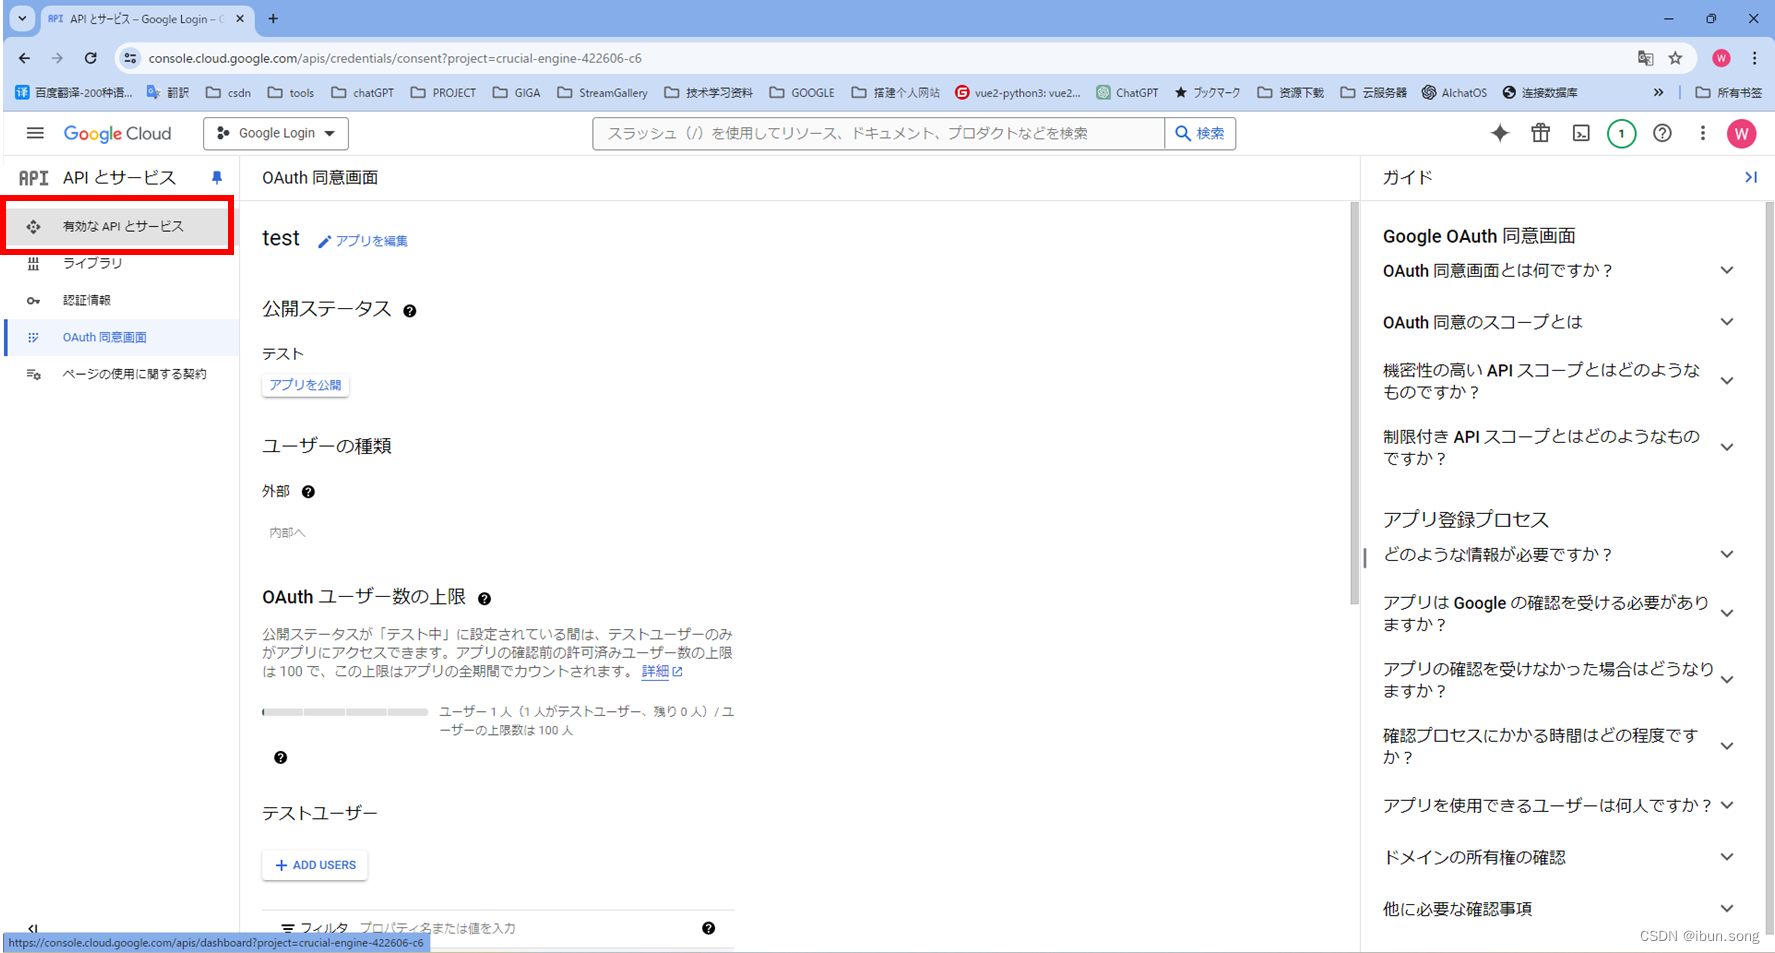Open the ChatGPT bookmark
Image resolution: width=1775 pixels, height=953 pixels.
pos(1127,92)
